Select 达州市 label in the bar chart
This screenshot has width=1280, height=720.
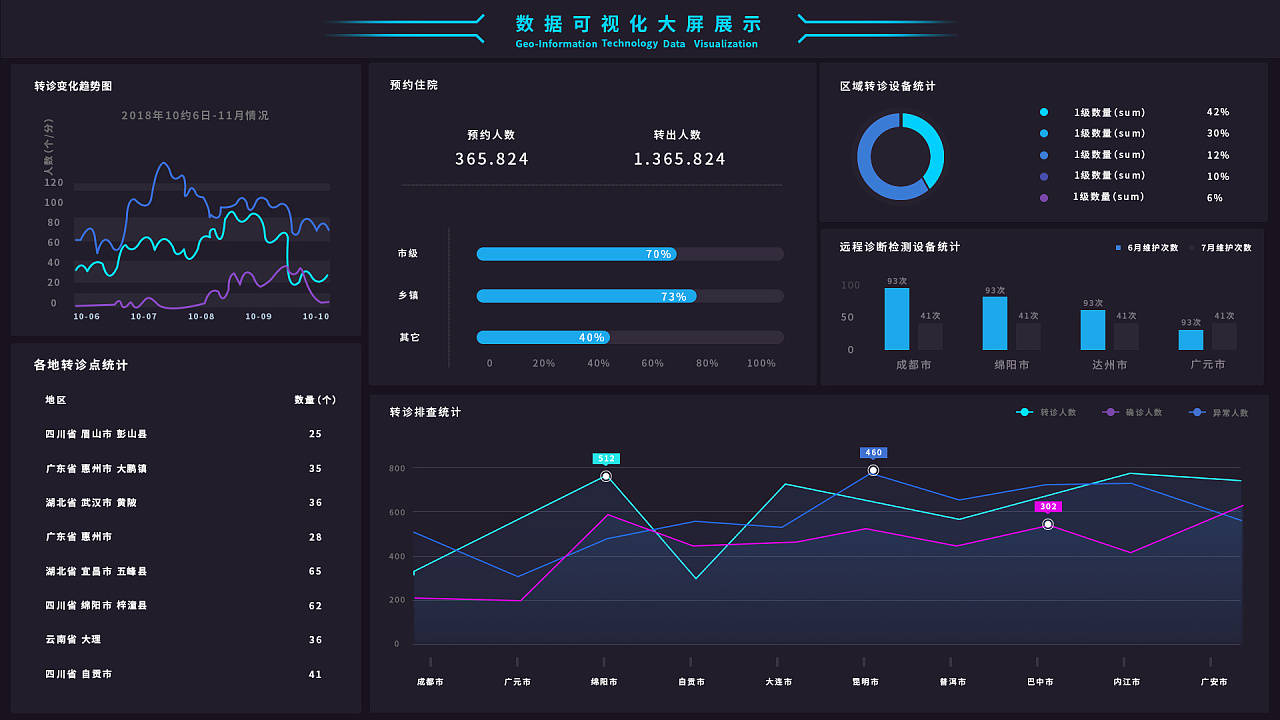pos(1110,365)
